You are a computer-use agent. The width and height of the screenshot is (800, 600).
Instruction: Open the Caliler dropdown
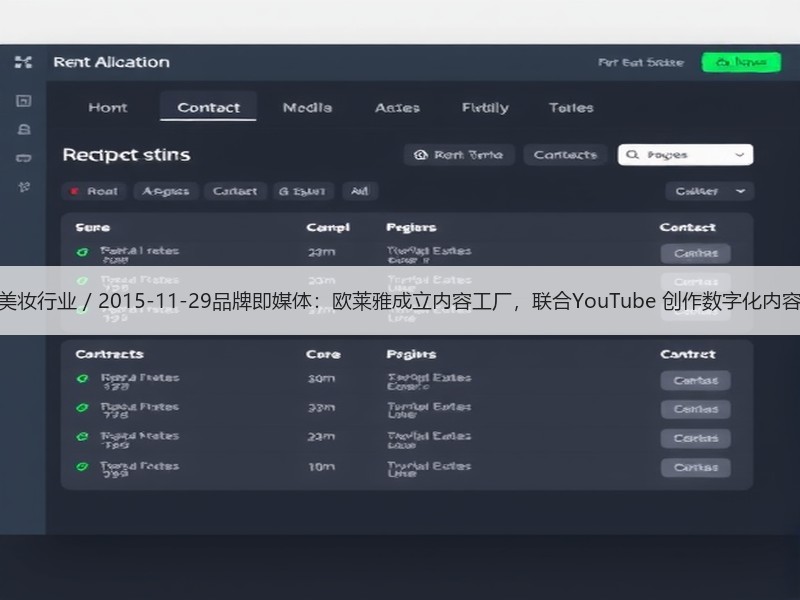pyautogui.click(x=709, y=191)
